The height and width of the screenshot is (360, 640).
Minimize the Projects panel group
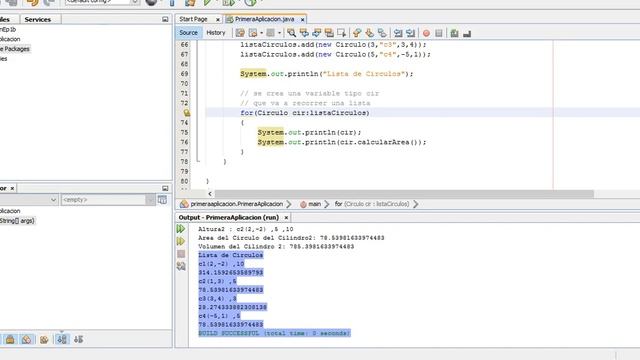[x=165, y=19]
